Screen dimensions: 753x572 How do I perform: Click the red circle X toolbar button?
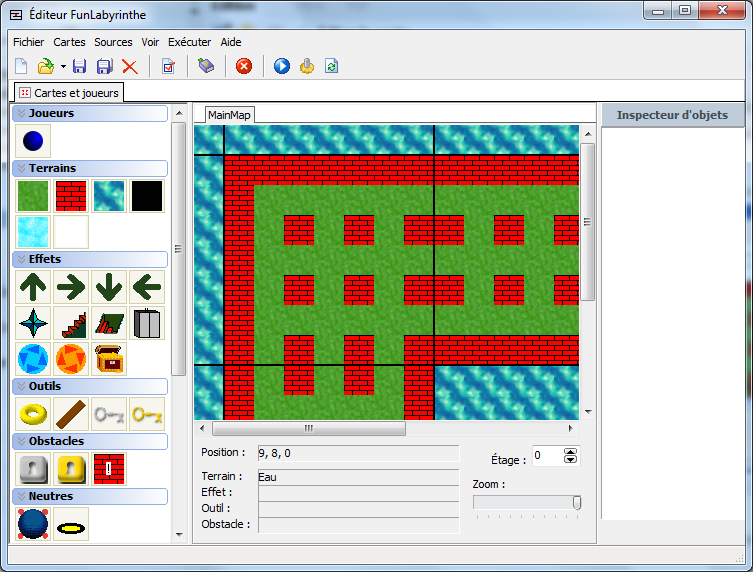click(244, 66)
